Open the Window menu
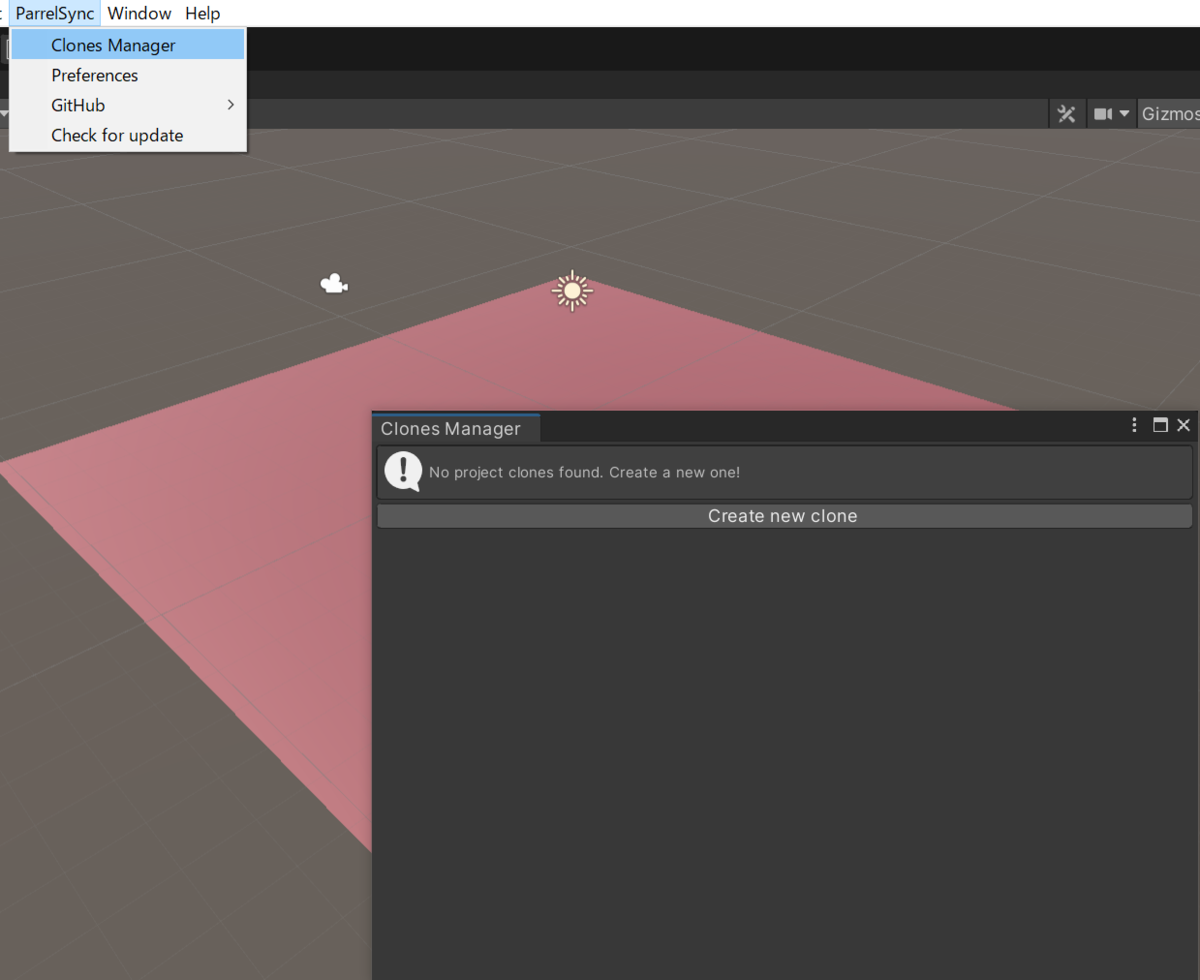Image resolution: width=1200 pixels, height=980 pixels. [140, 14]
